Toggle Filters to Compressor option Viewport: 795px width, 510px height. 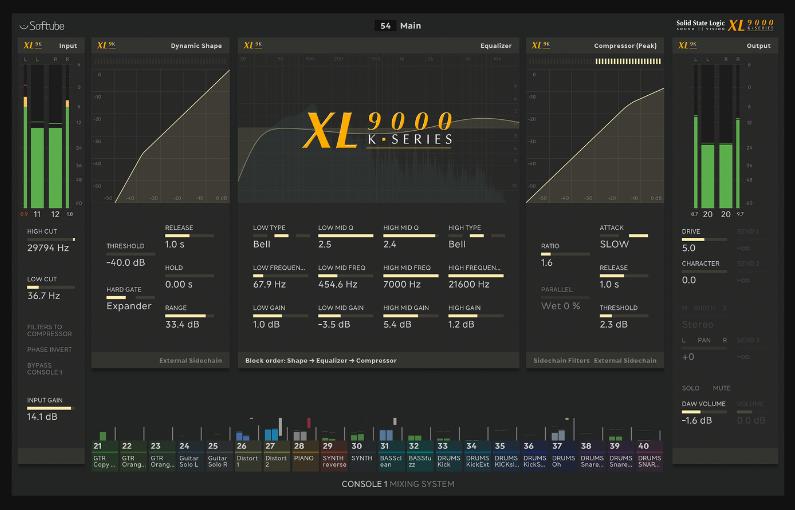49,330
